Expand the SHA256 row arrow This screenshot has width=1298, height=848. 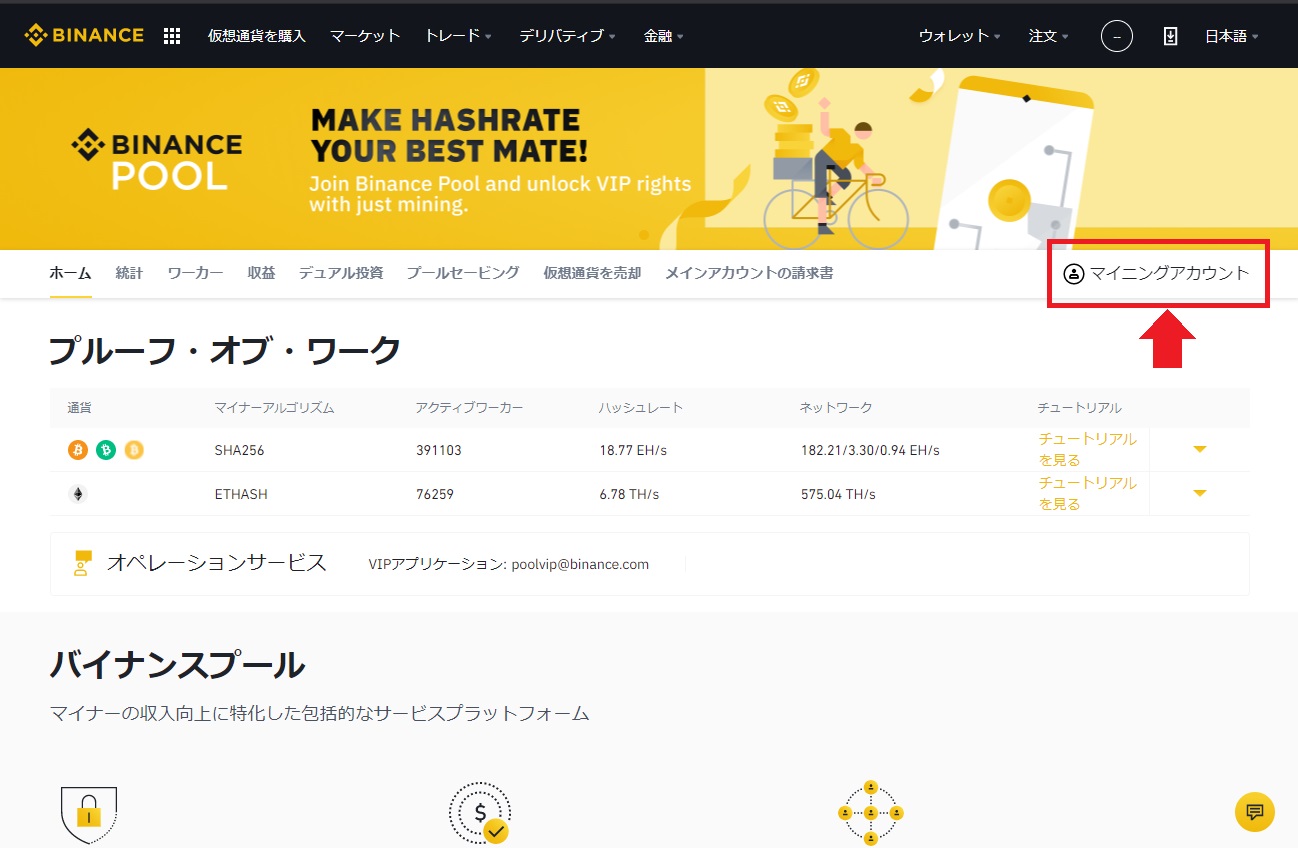[x=1200, y=449]
